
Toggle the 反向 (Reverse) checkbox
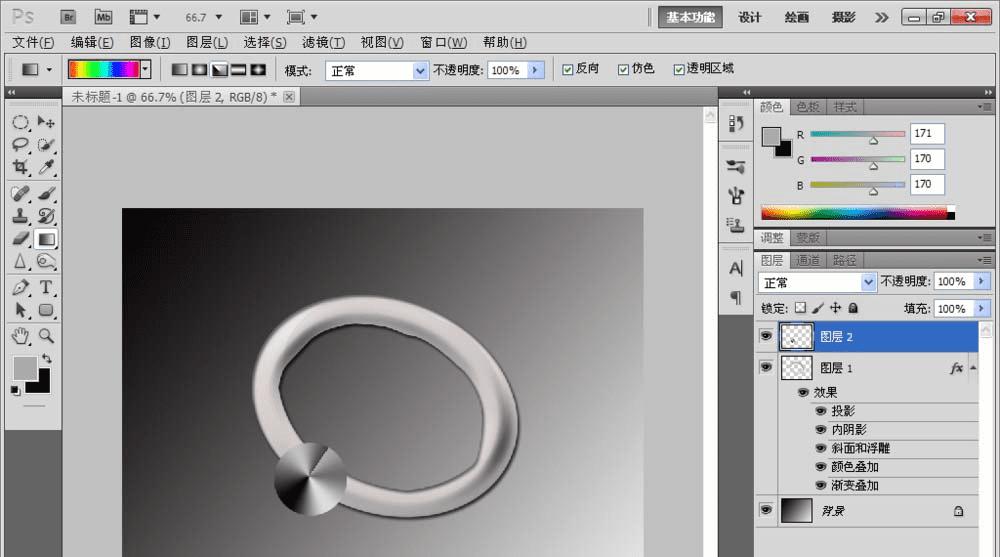pos(568,69)
